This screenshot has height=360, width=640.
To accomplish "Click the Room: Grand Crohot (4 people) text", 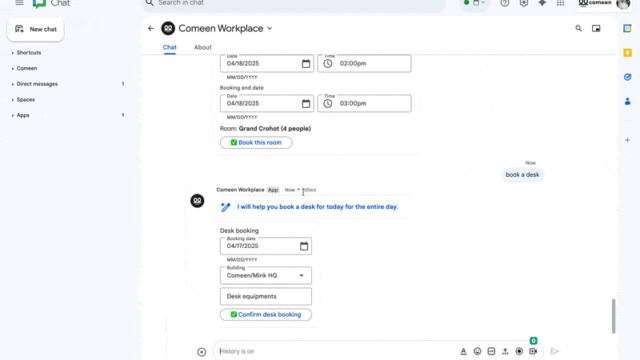I will (265, 129).
